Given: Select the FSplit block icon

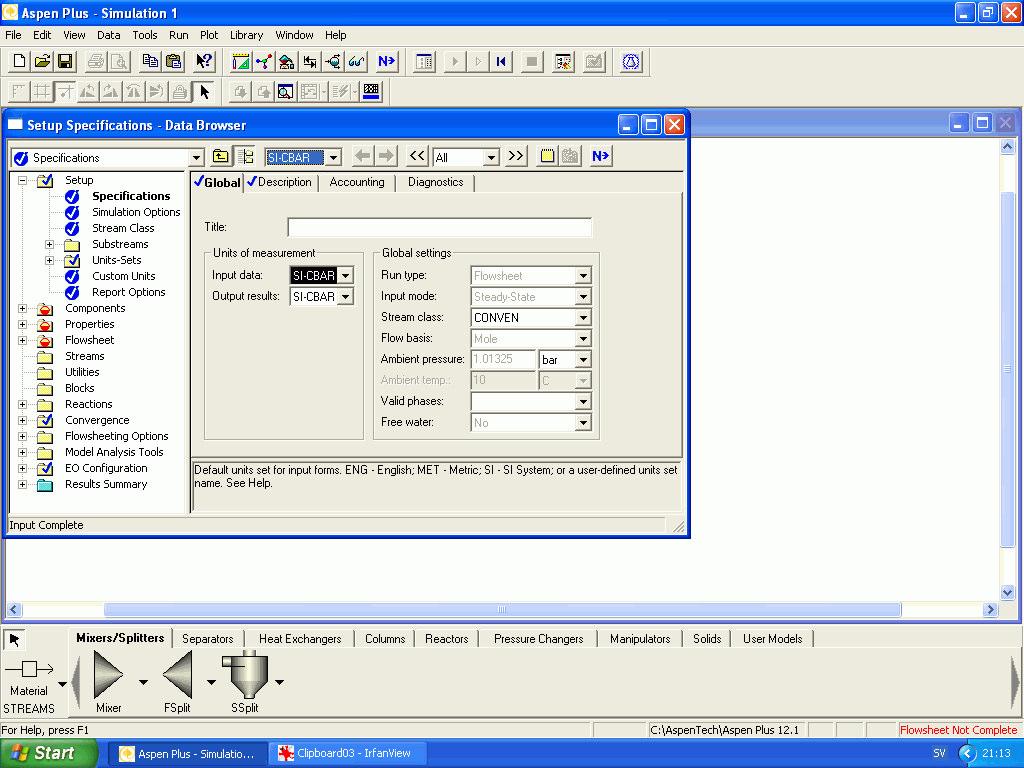Looking at the screenshot, I should [177, 675].
